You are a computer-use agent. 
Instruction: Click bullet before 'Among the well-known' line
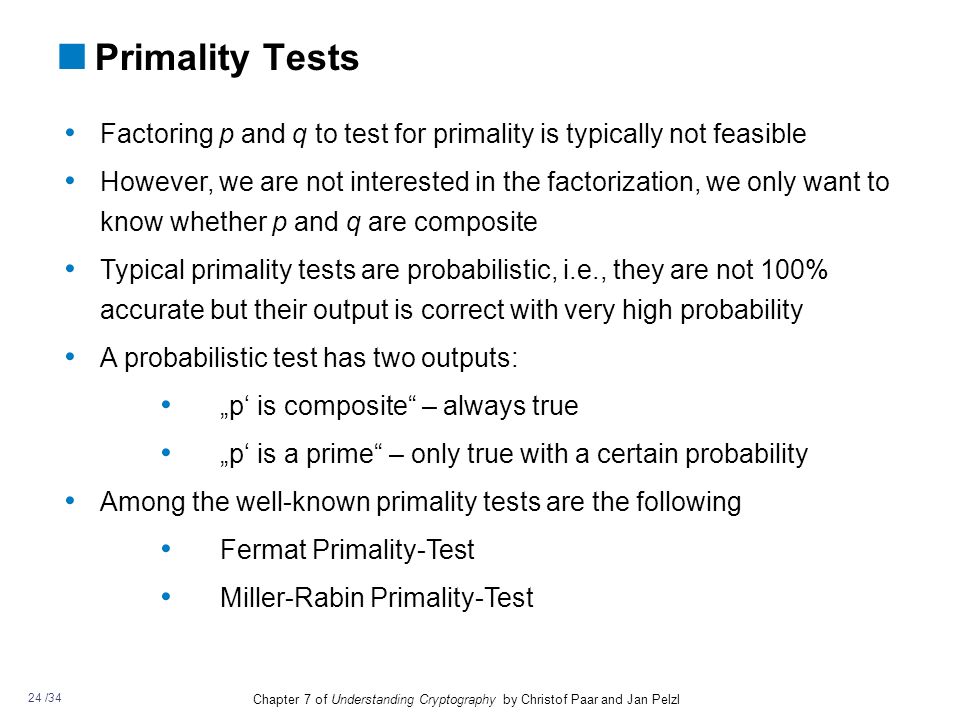click(x=70, y=500)
